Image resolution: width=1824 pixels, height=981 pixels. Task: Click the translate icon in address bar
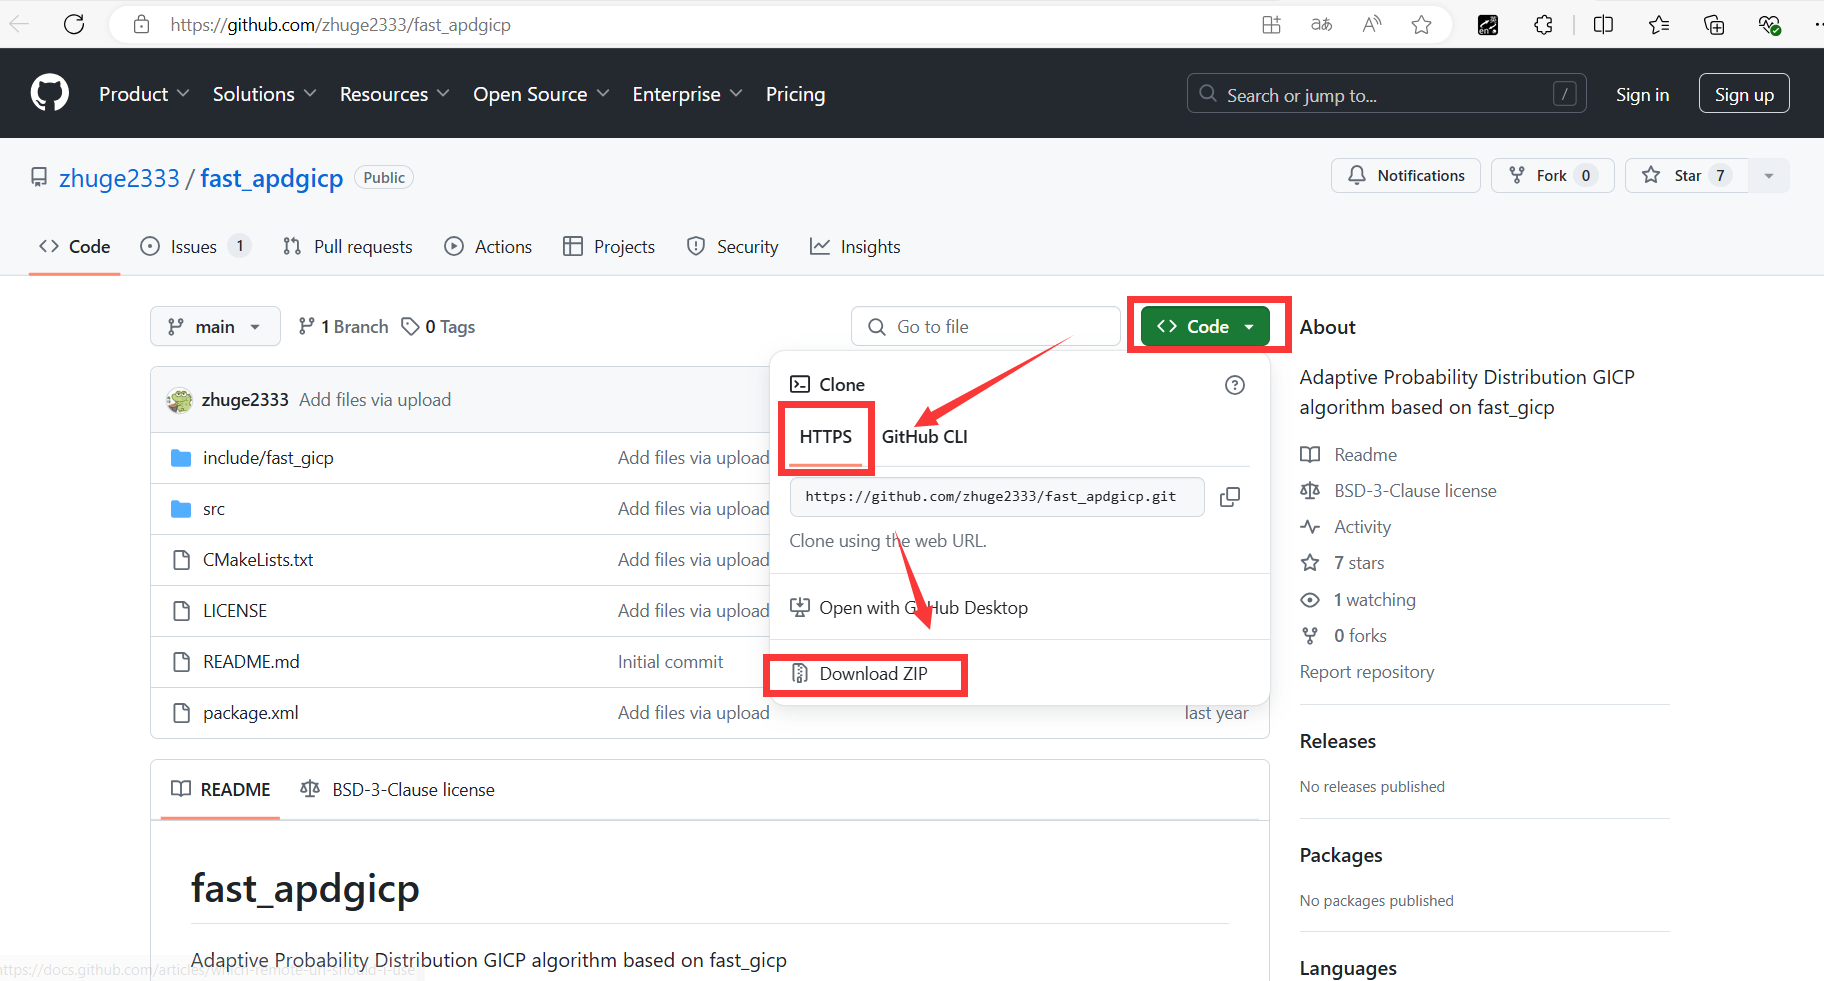tap(1322, 25)
